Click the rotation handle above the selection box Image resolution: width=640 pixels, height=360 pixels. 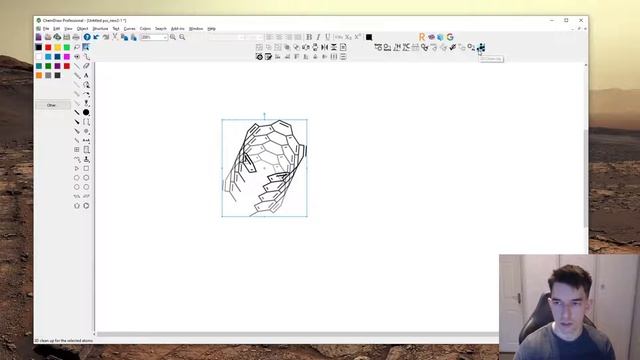pos(264,115)
